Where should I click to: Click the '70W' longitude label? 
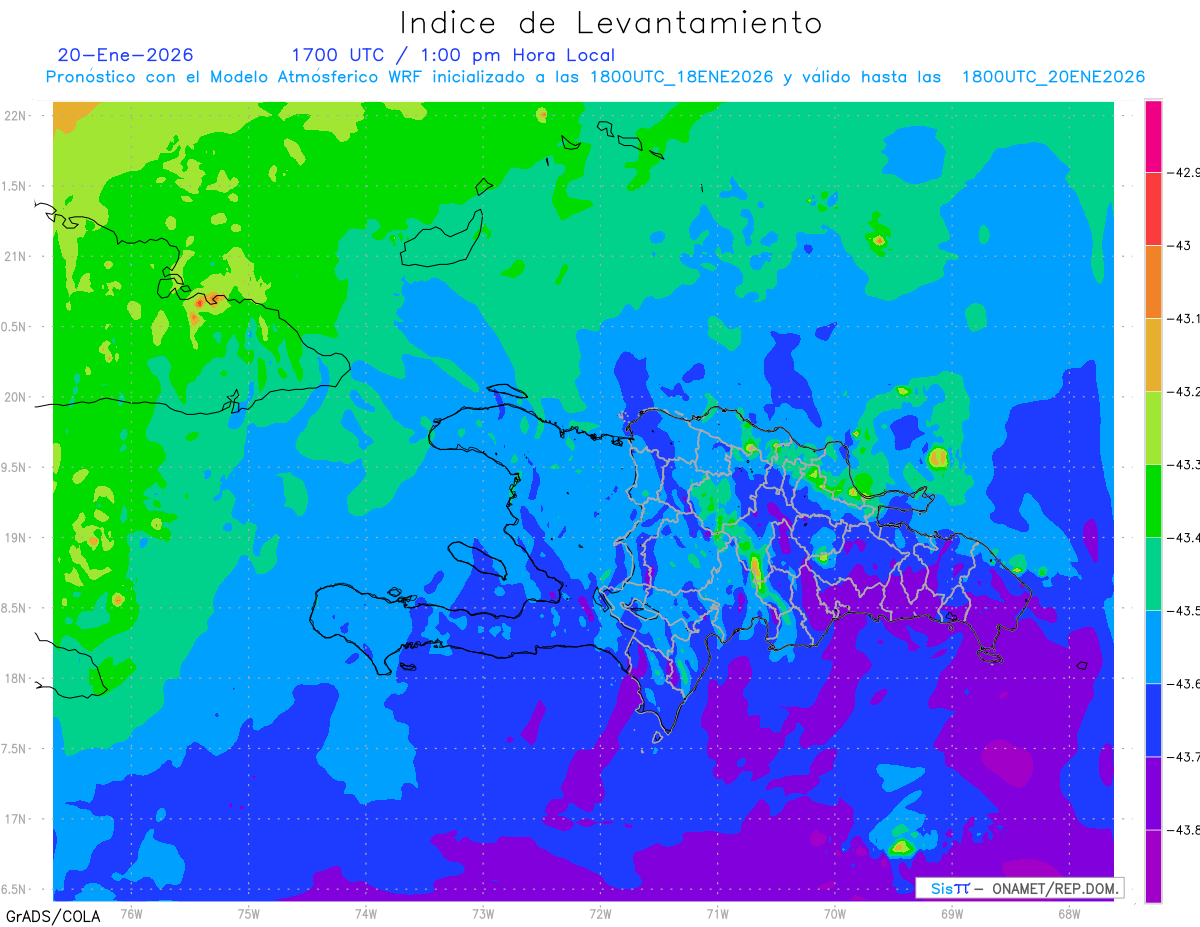tap(834, 914)
